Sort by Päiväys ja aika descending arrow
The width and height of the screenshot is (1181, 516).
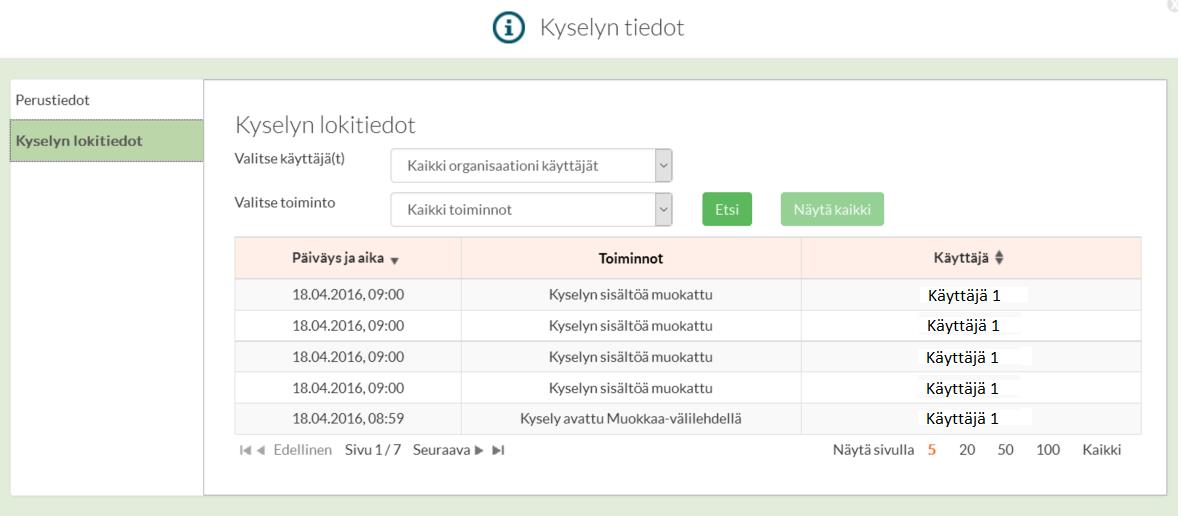[395, 260]
